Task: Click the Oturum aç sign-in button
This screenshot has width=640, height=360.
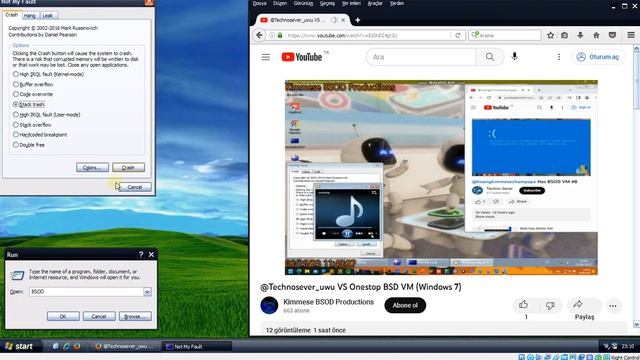Action: [598, 57]
